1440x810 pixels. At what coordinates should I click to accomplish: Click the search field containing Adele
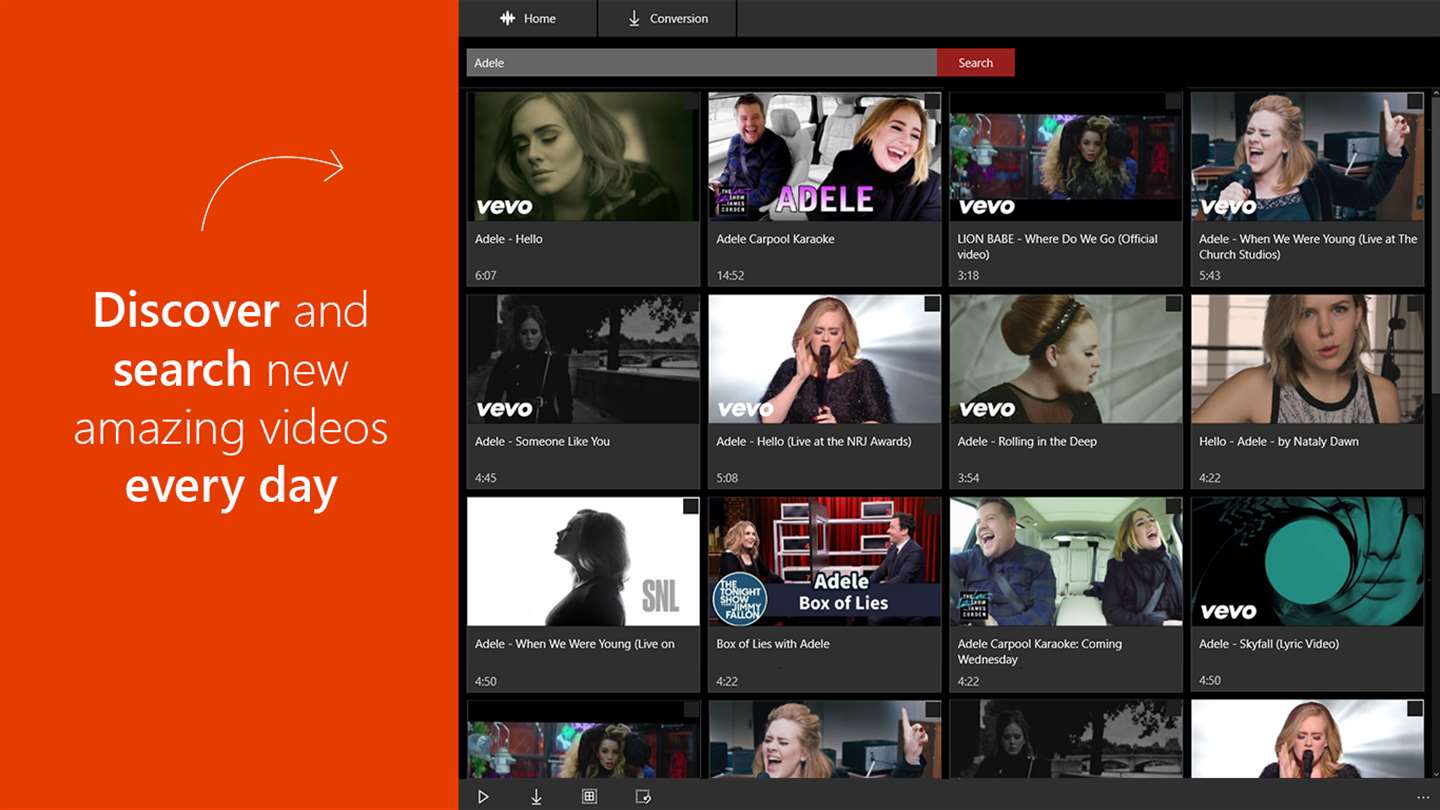[x=701, y=63]
